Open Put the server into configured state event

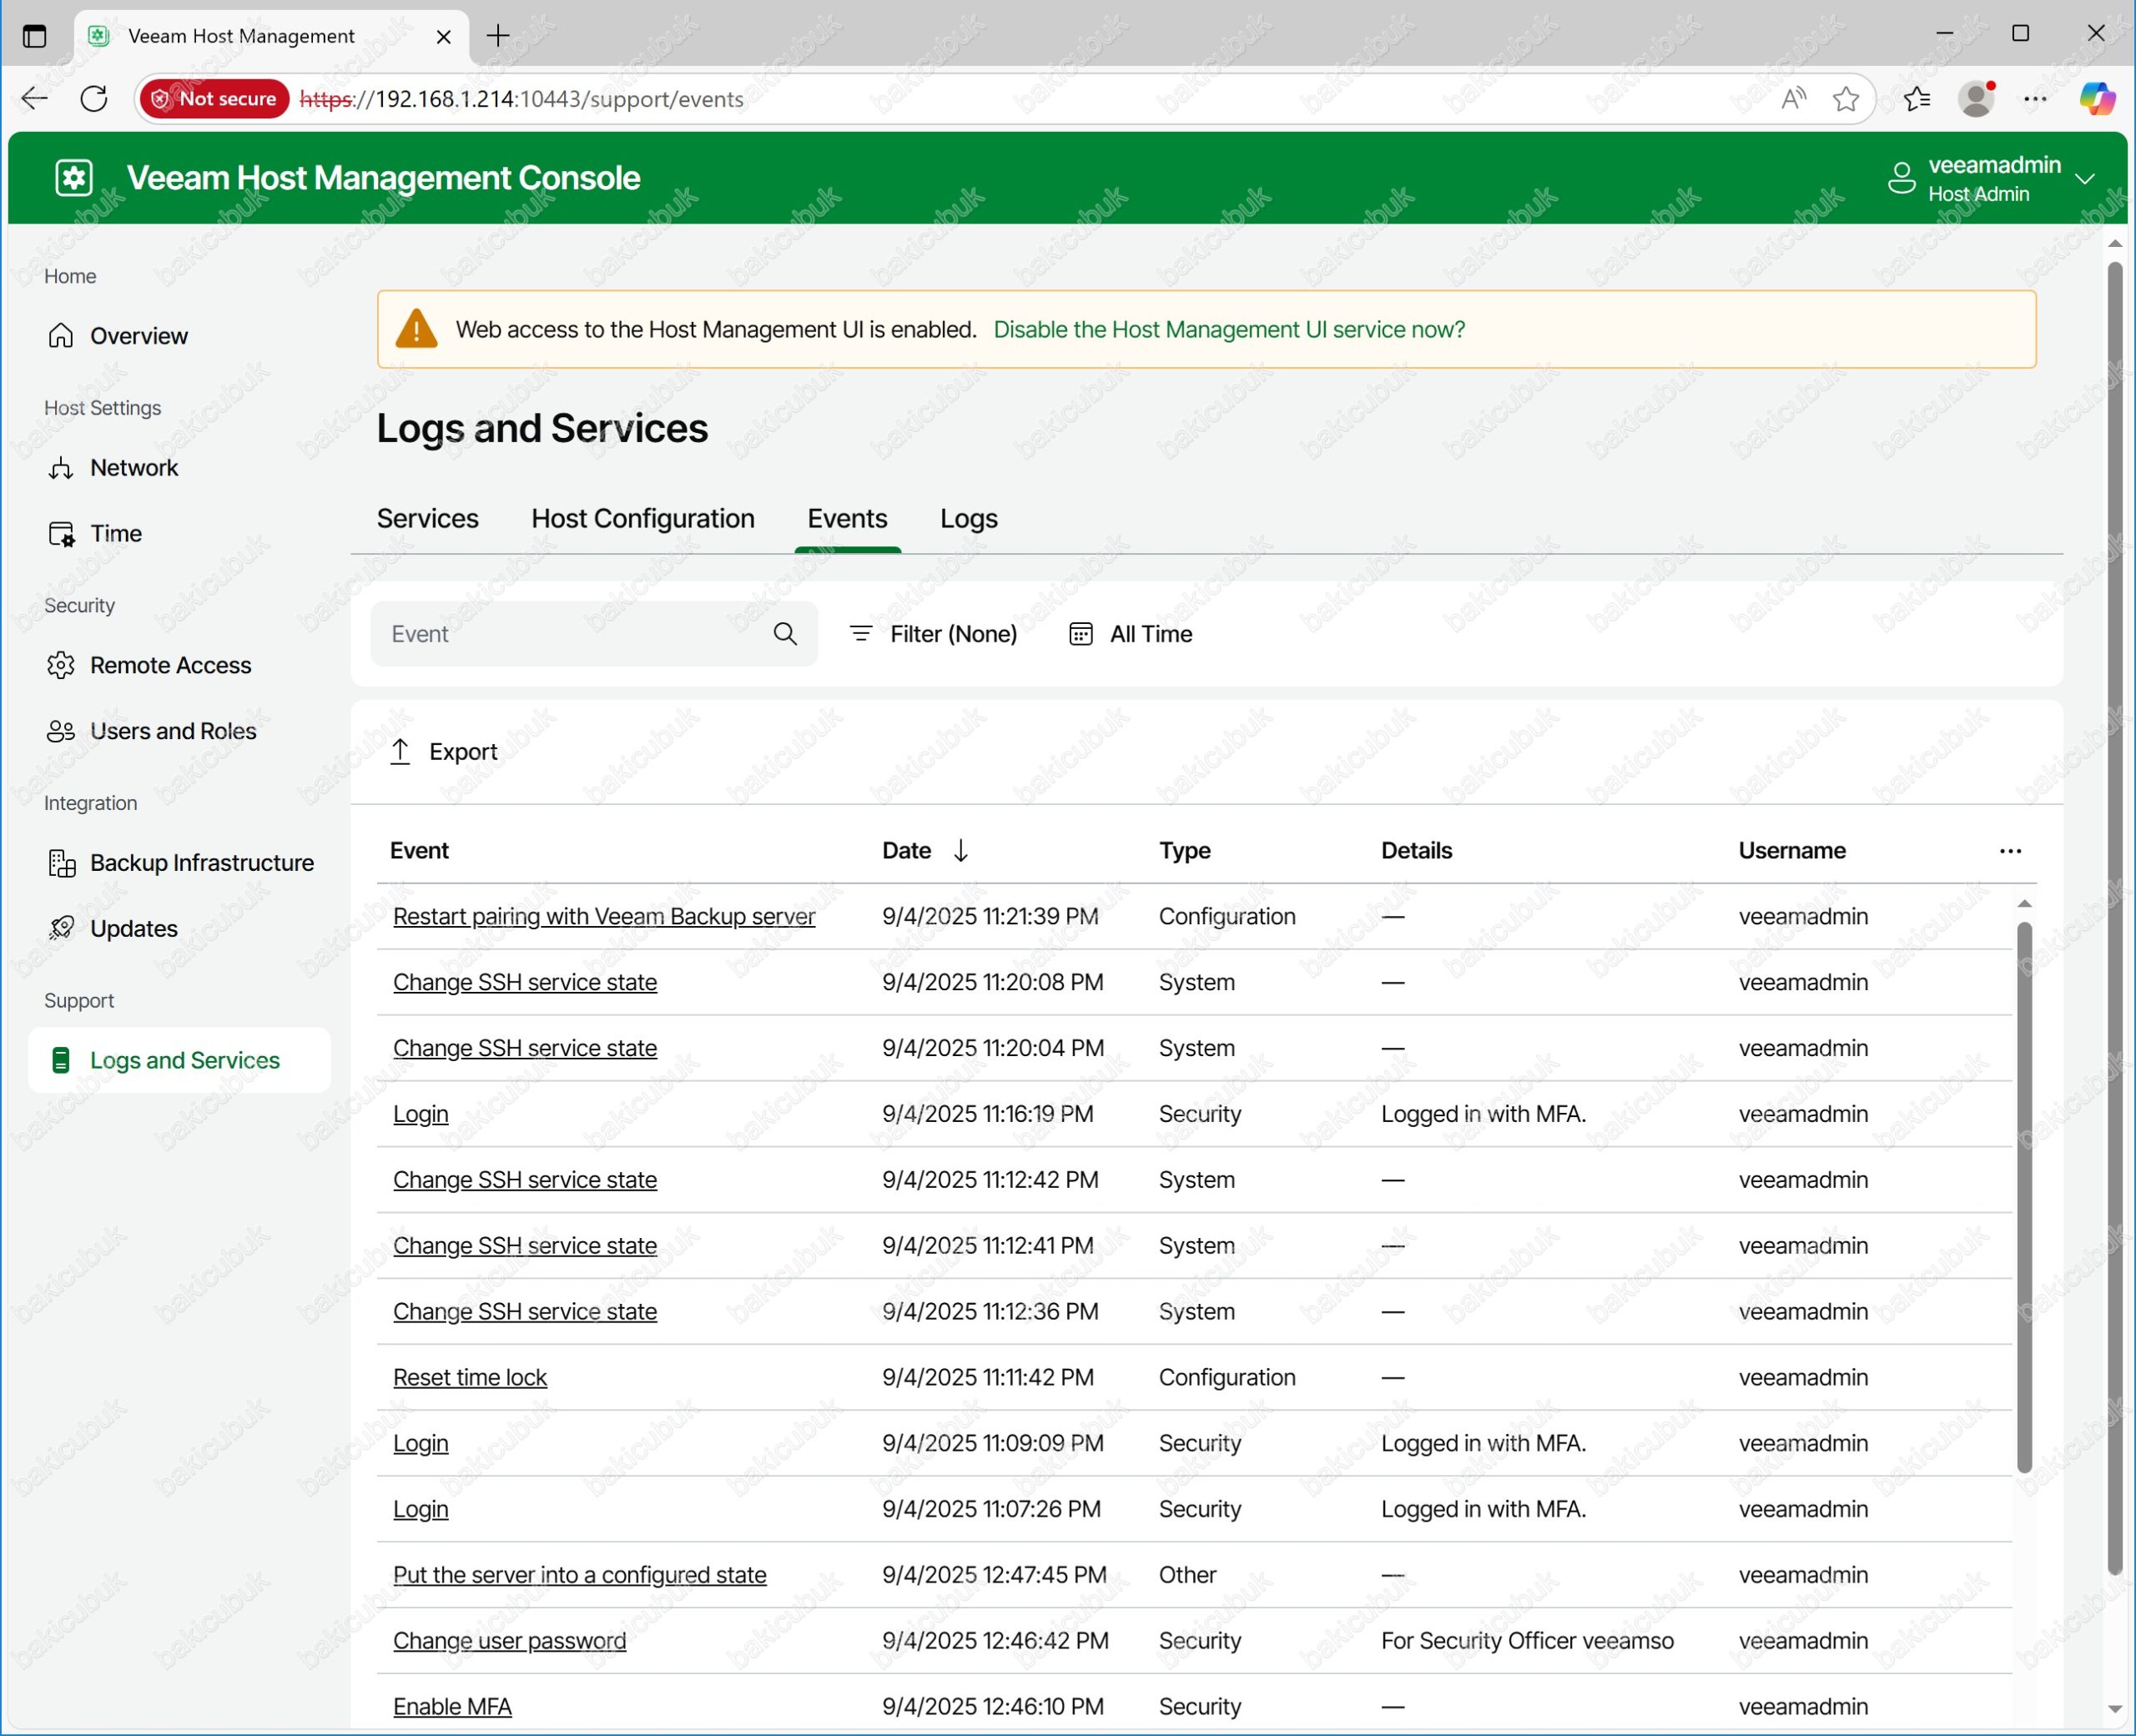(x=580, y=1575)
